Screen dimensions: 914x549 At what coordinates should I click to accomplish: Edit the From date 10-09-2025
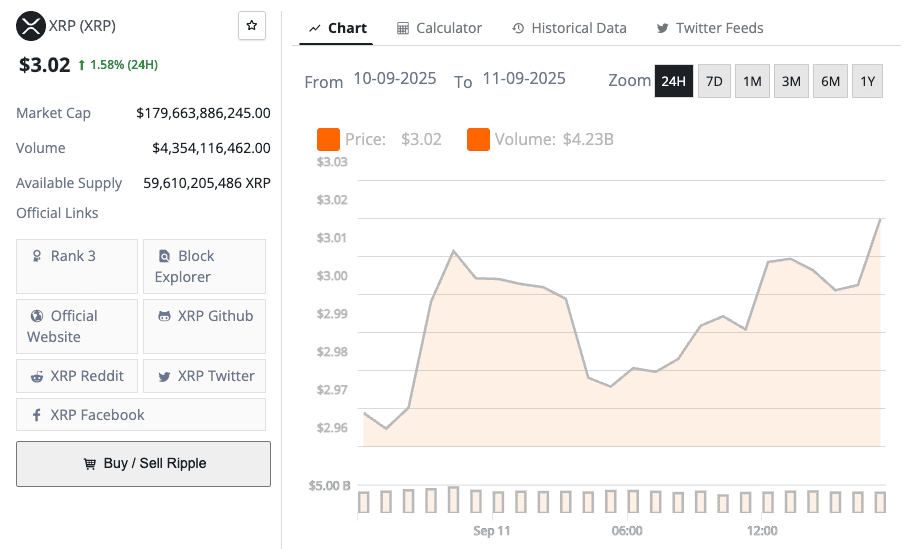[x=395, y=79]
